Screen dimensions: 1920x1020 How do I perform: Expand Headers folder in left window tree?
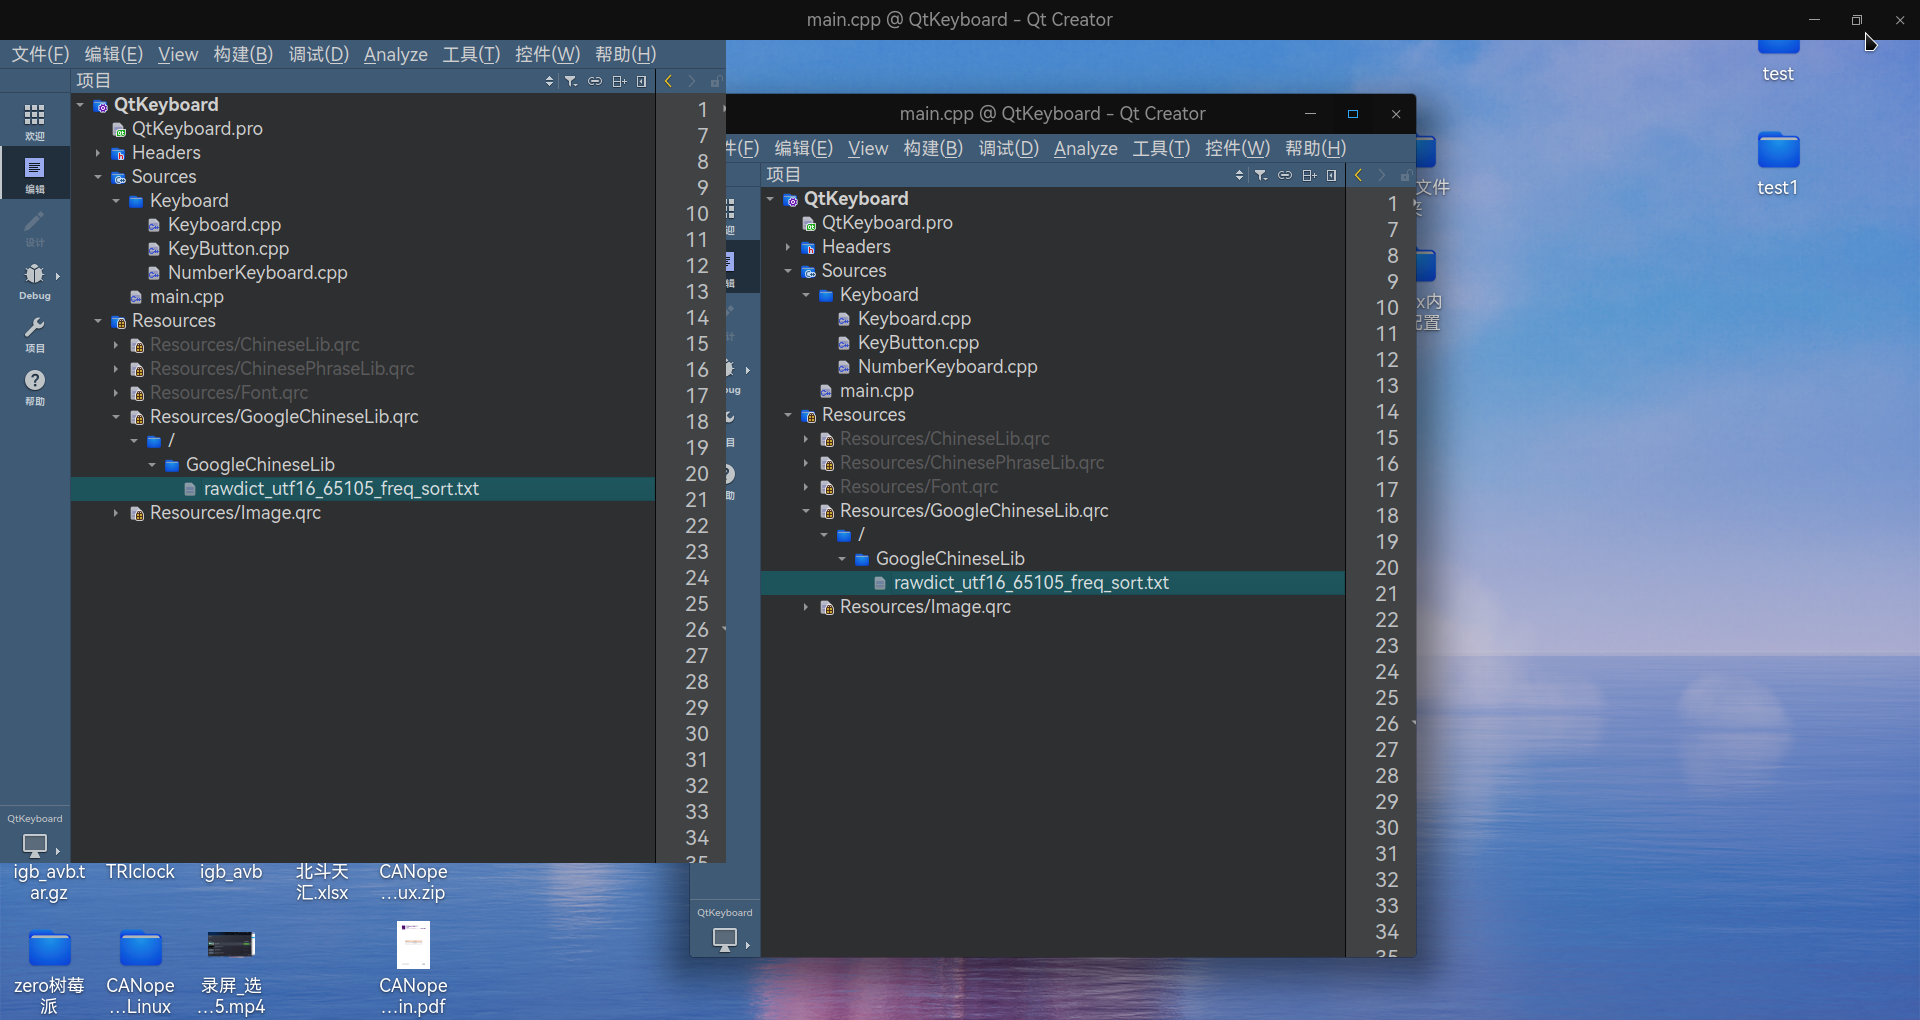click(x=98, y=153)
